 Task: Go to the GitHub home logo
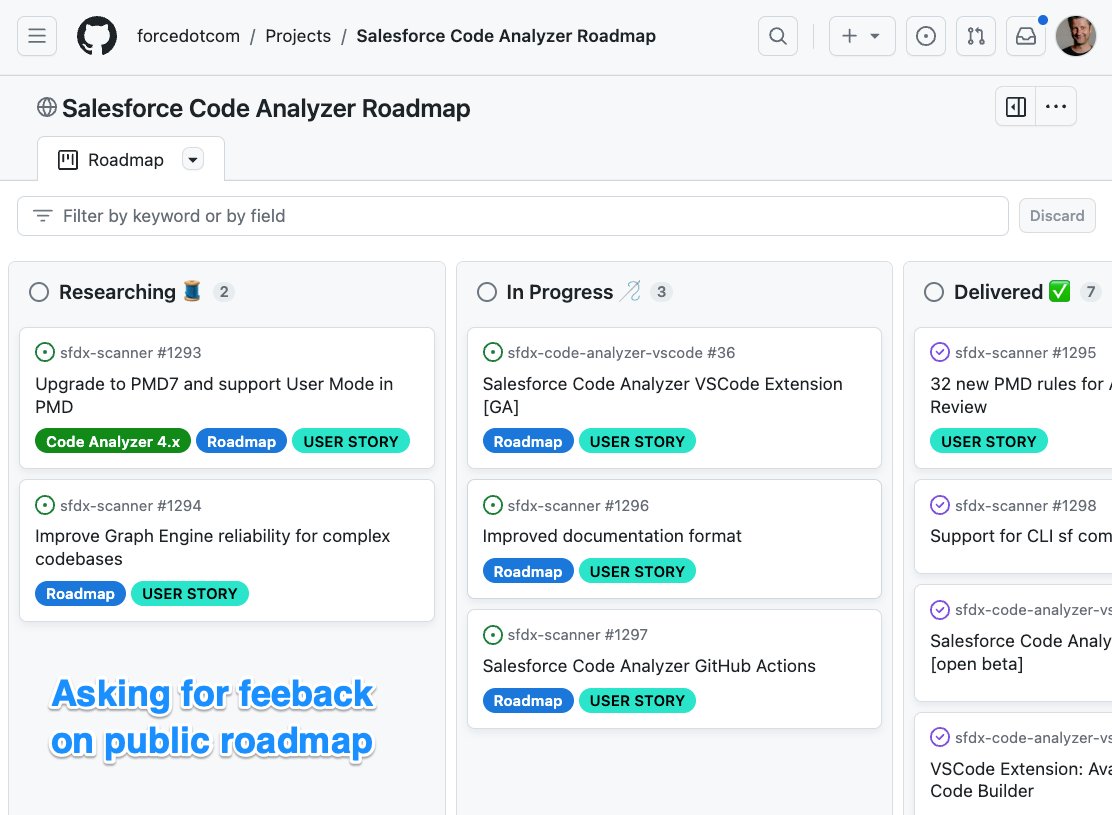[x=97, y=35]
